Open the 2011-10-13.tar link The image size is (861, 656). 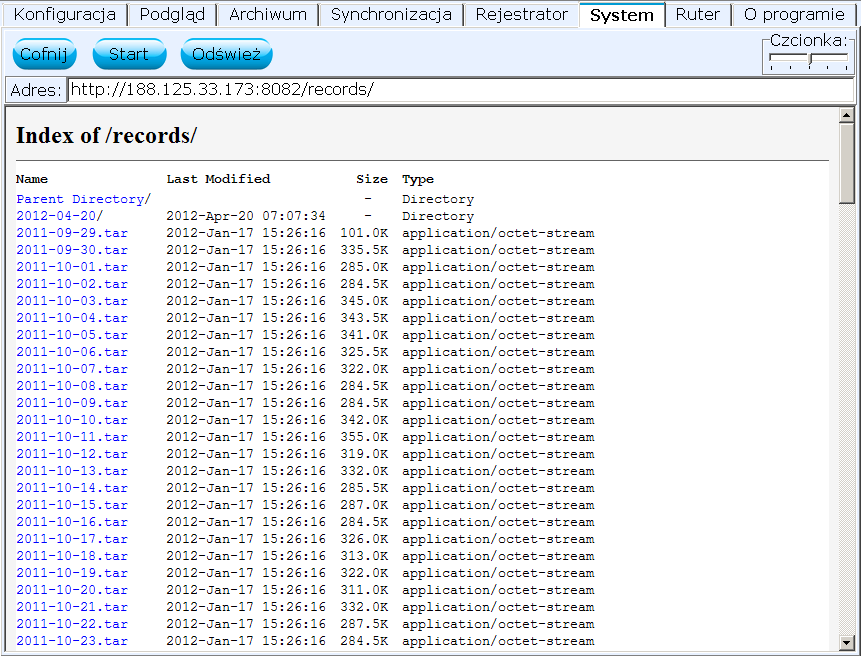[x=72, y=471]
